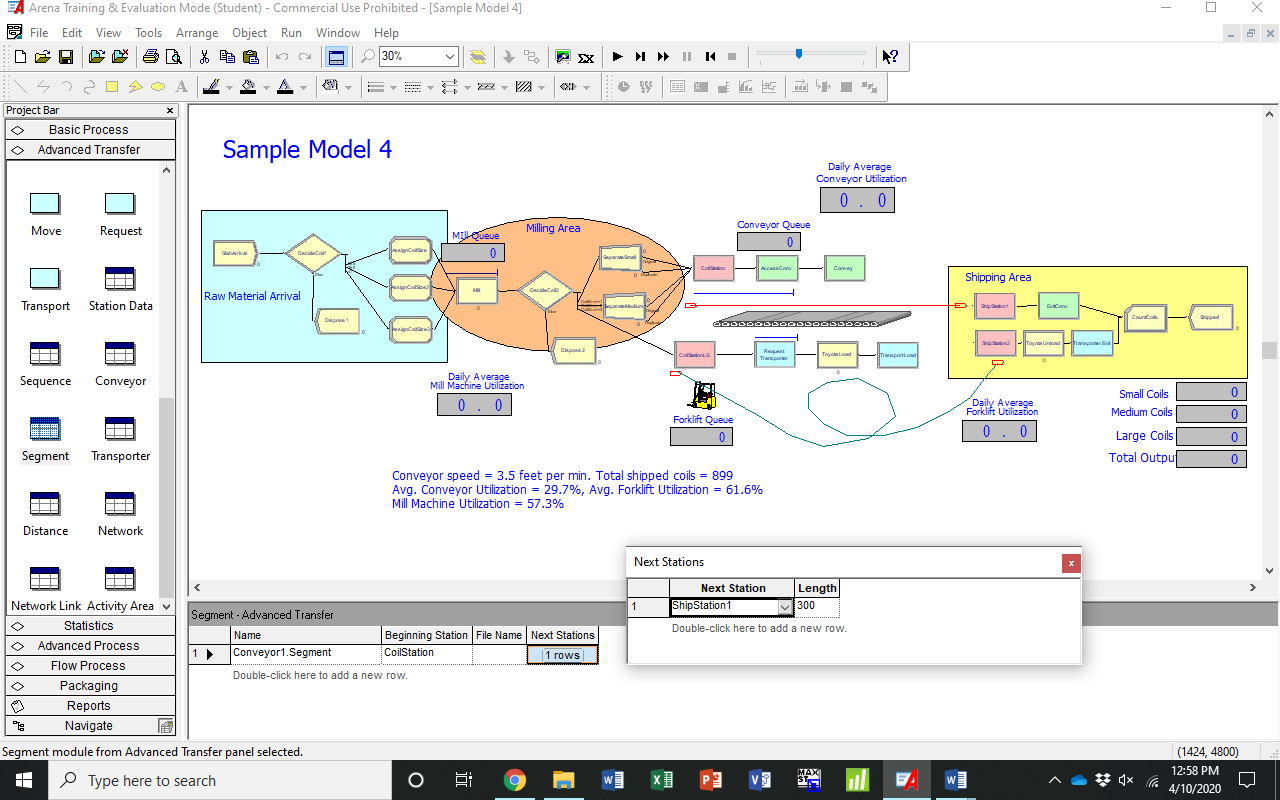Select the Network Link module
The image size is (1280, 800).
[x=45, y=579]
